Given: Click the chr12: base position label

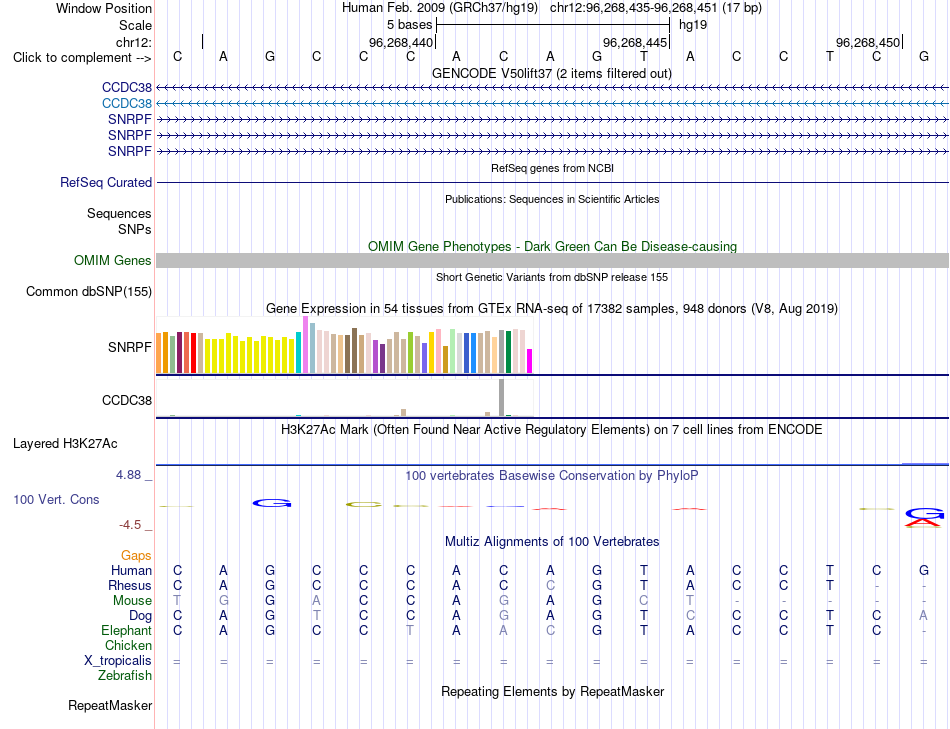Looking at the screenshot, I should coord(134,42).
